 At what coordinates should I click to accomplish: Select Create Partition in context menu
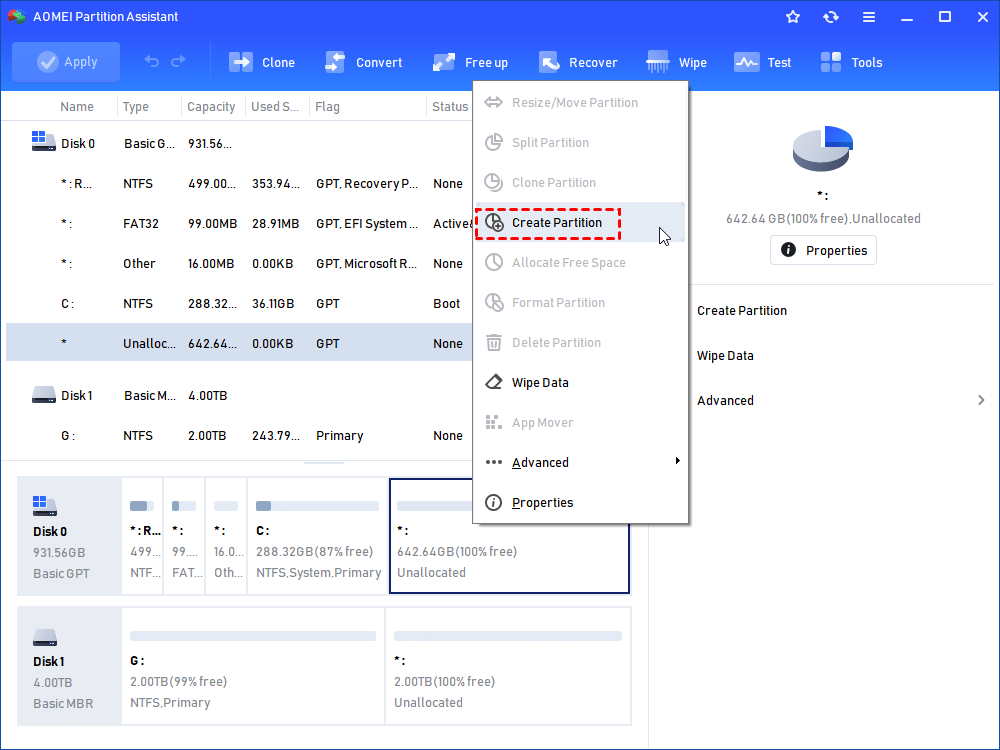(x=580, y=223)
